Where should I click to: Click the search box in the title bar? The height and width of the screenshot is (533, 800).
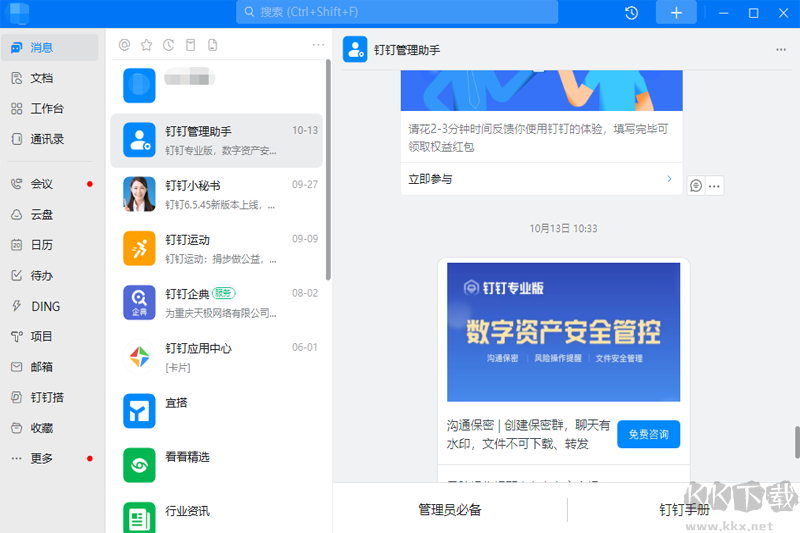click(x=397, y=12)
